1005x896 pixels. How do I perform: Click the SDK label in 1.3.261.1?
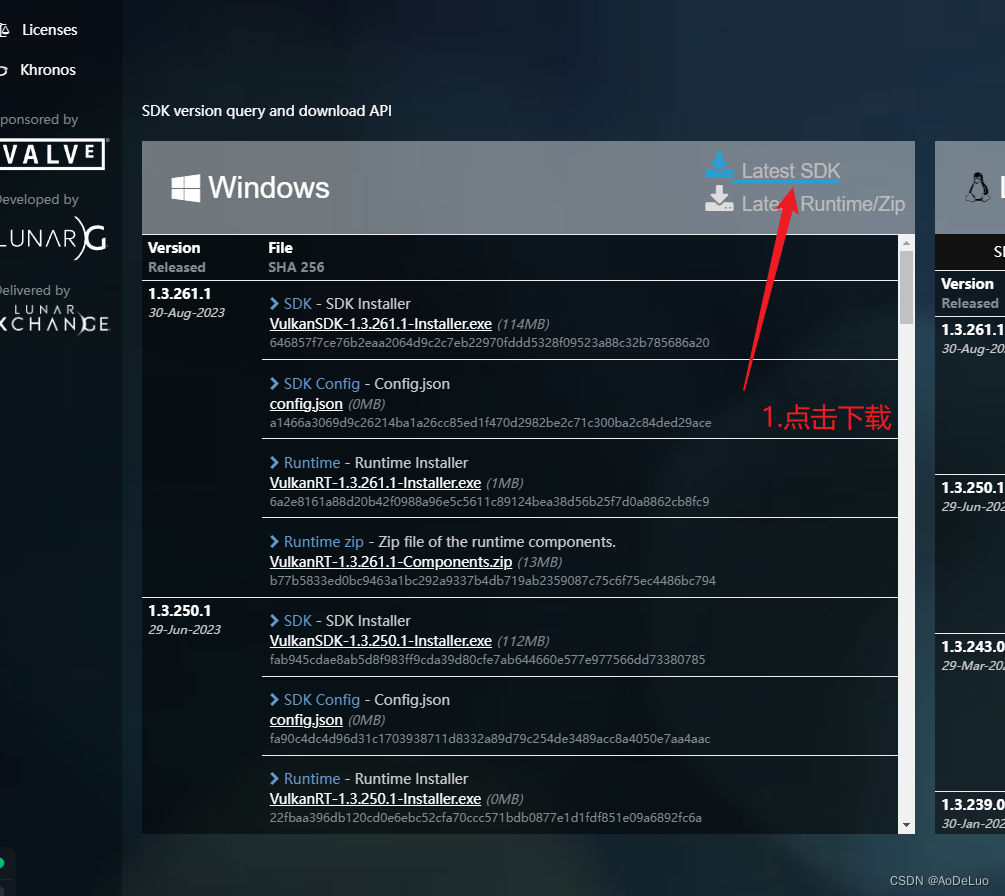pyautogui.click(x=297, y=303)
